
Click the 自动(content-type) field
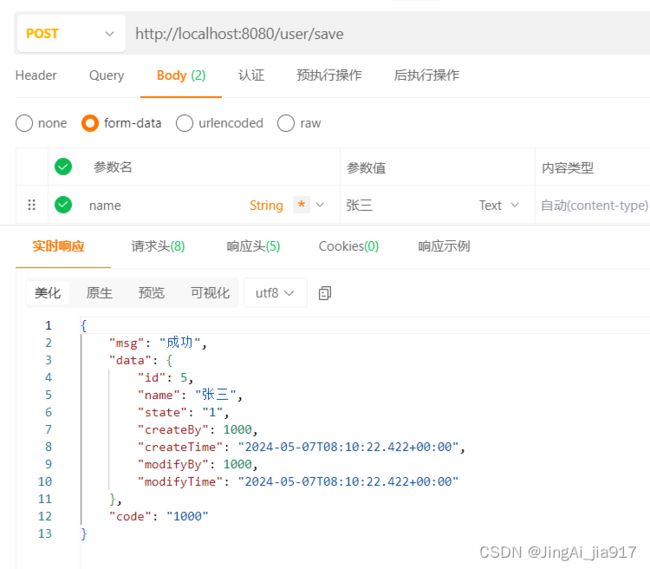pos(594,205)
